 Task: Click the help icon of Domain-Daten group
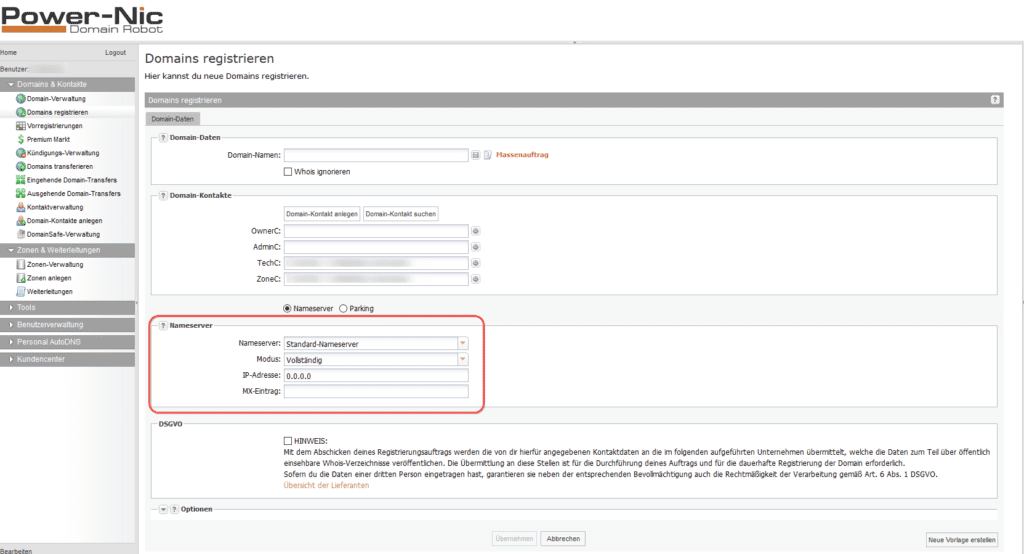click(x=163, y=138)
